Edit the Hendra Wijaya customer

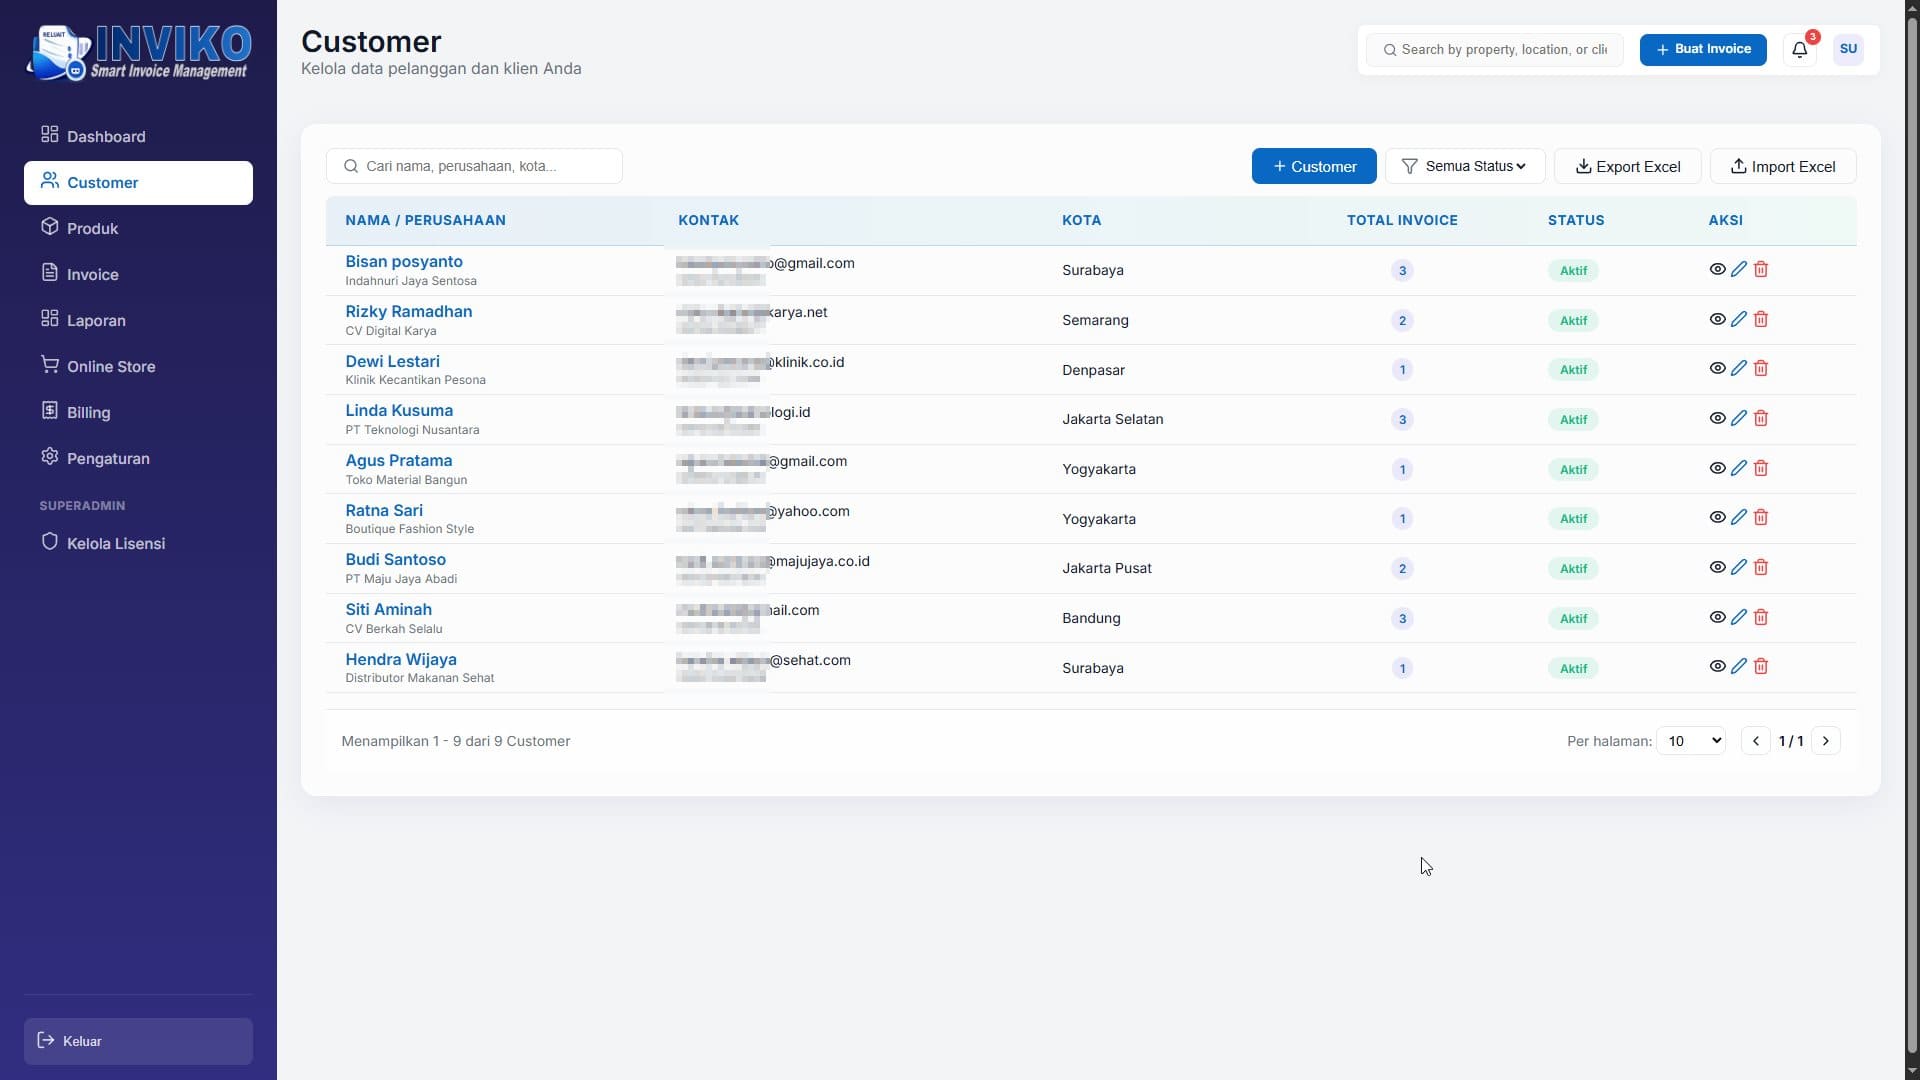[x=1739, y=666]
